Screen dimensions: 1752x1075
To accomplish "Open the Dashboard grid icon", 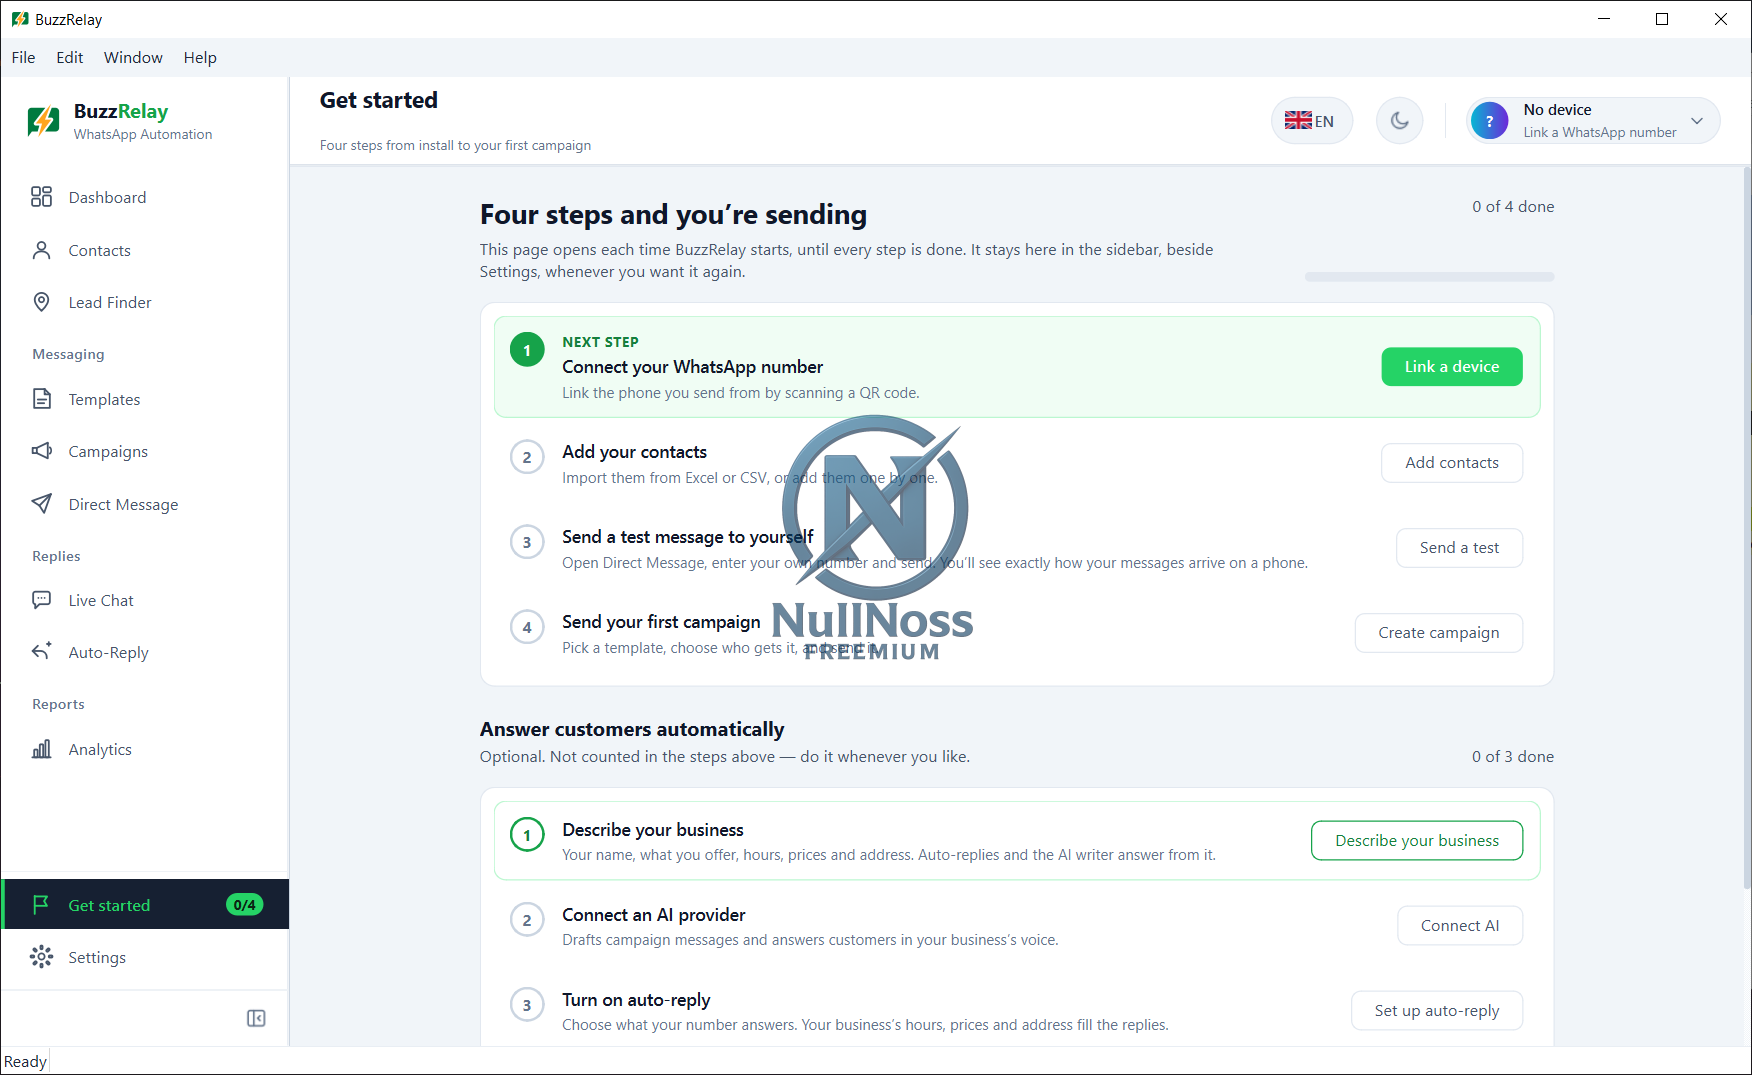I will click(41, 197).
